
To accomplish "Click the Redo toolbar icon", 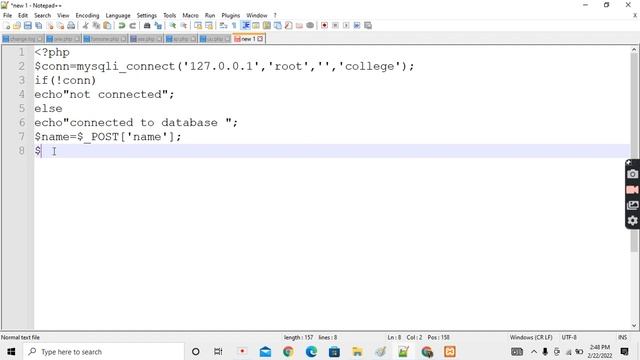I will click(x=133, y=26).
